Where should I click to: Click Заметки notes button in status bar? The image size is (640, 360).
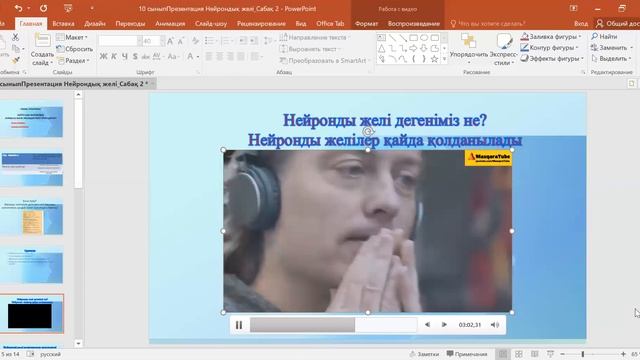pyautogui.click(x=424, y=354)
